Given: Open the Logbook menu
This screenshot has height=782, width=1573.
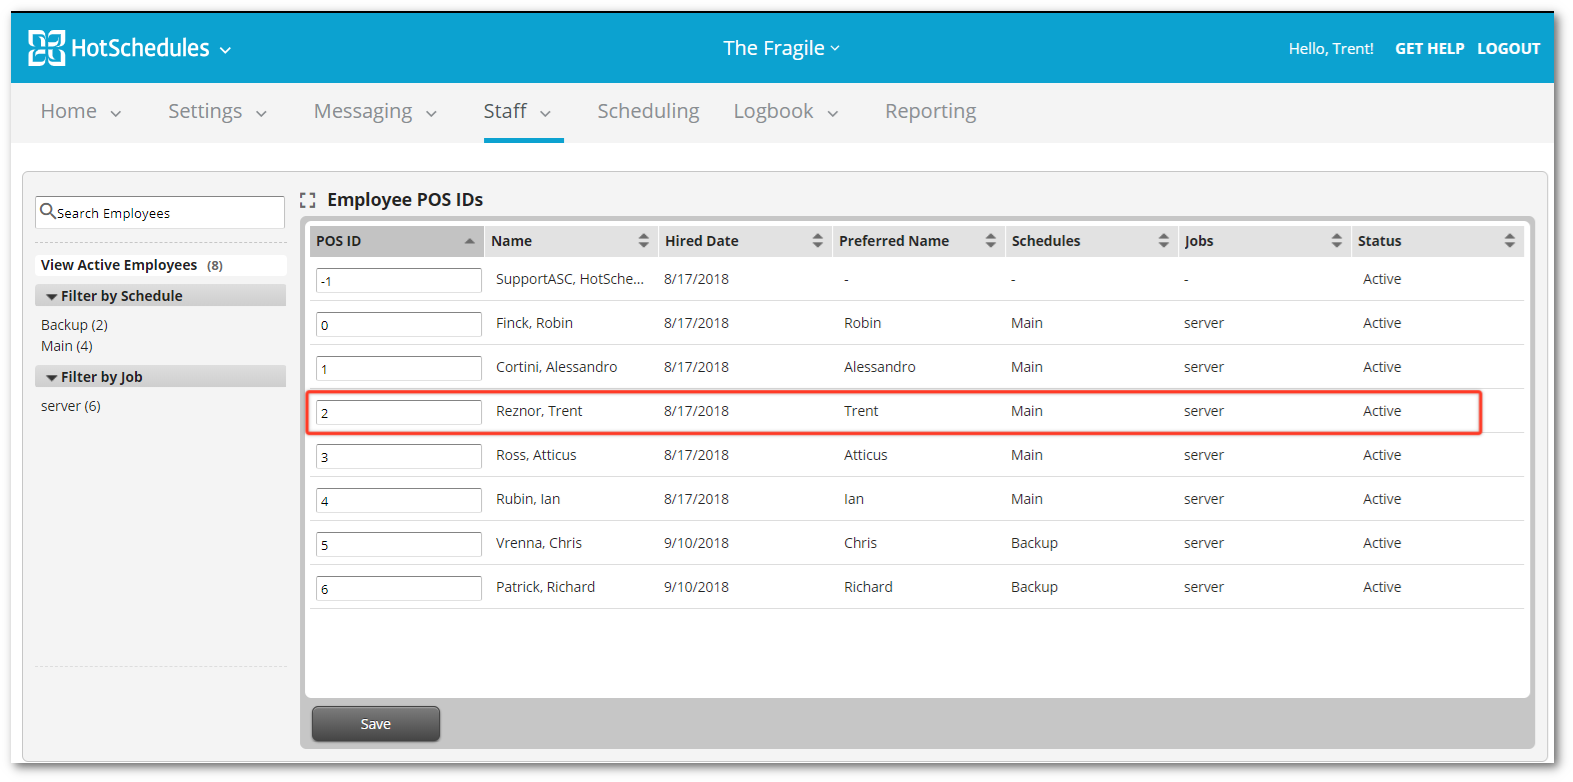Looking at the screenshot, I should [x=773, y=111].
